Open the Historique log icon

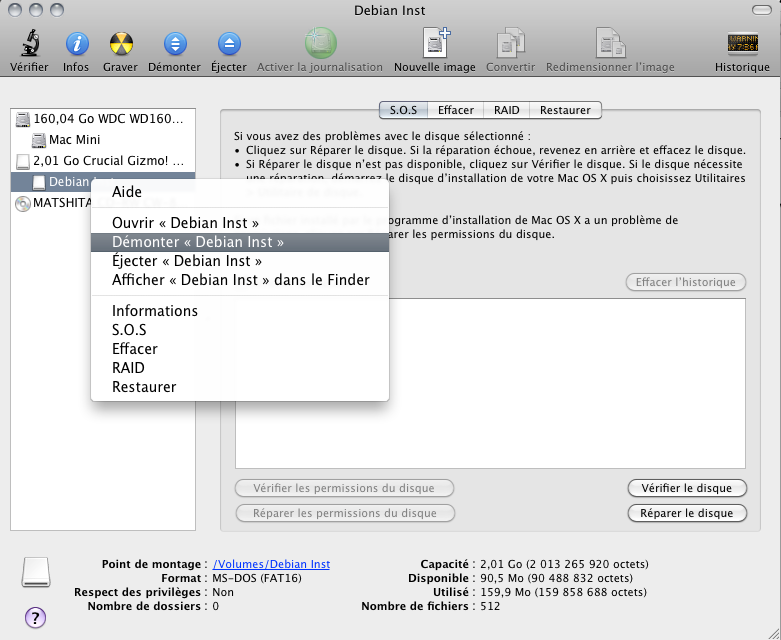click(742, 44)
